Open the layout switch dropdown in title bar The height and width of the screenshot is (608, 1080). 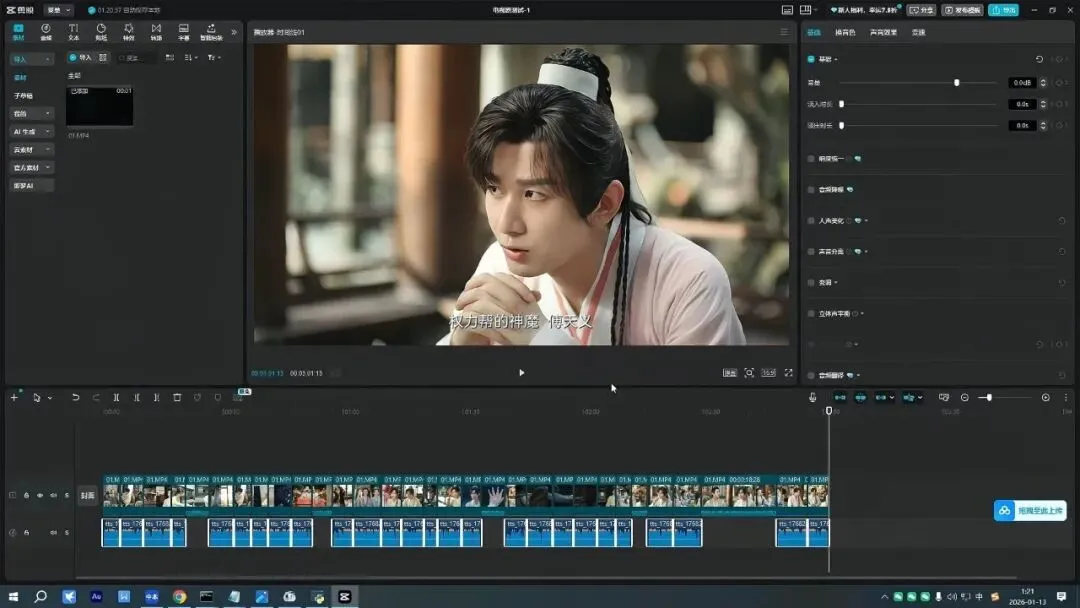(x=807, y=10)
